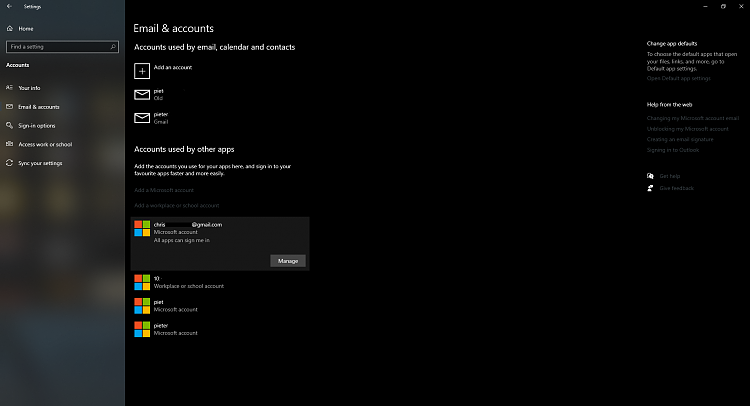Click the envelope icon beside piet Old account

(142, 95)
